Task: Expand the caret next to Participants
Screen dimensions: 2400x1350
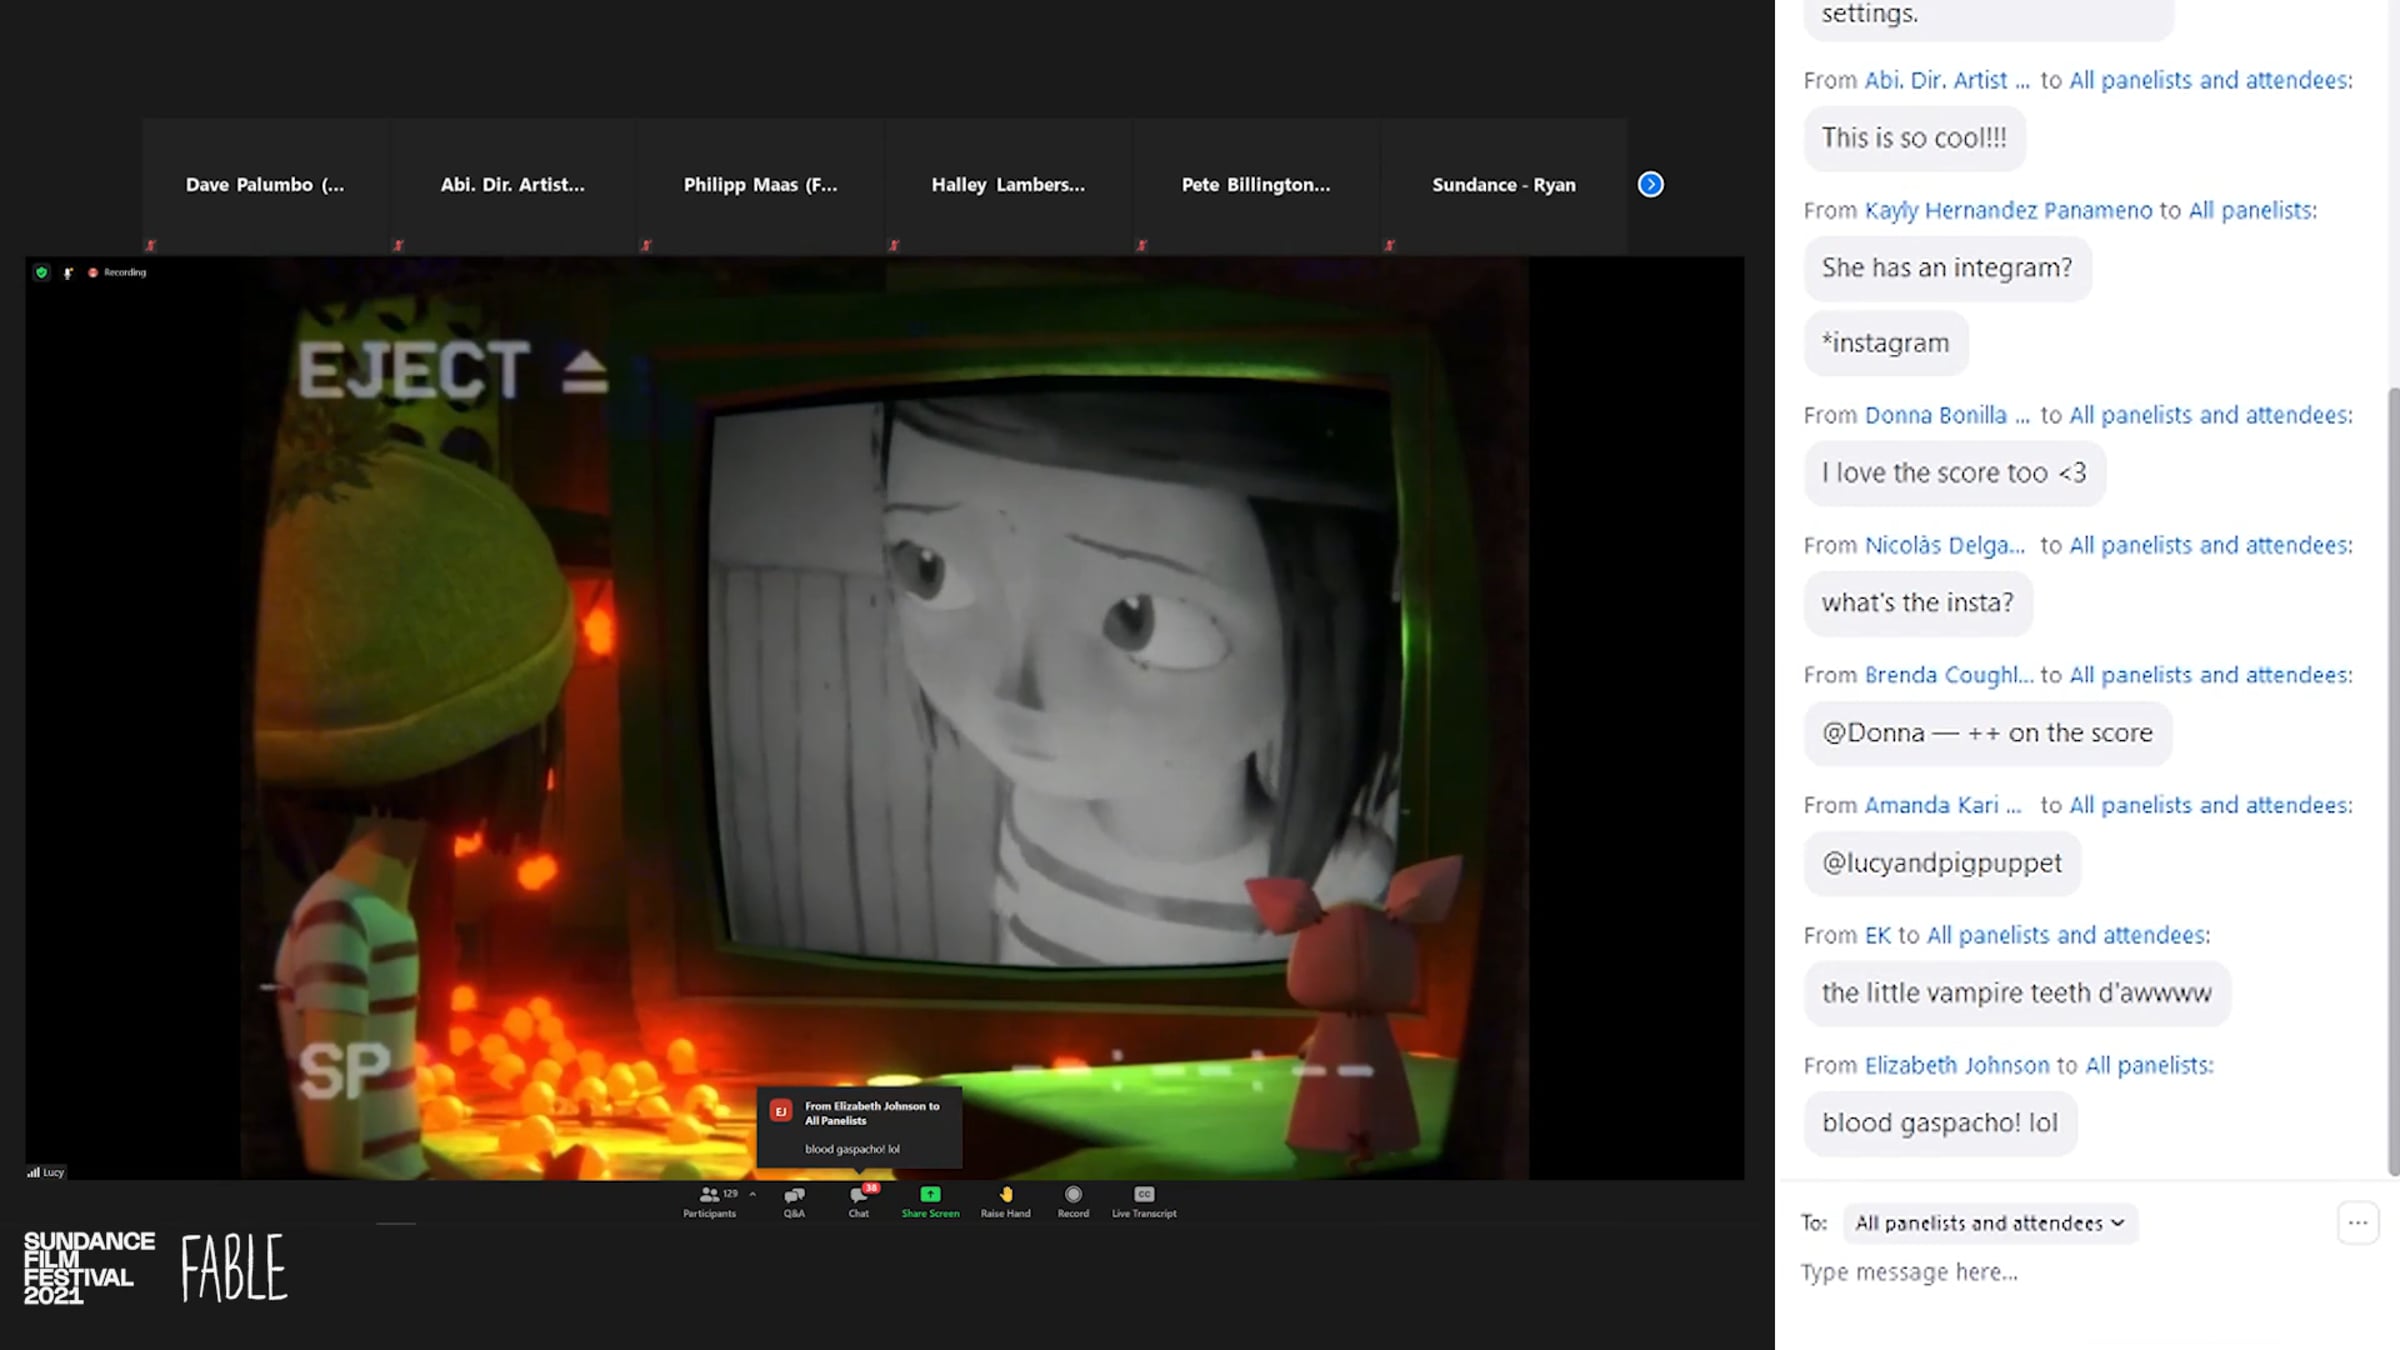Action: pos(752,1194)
